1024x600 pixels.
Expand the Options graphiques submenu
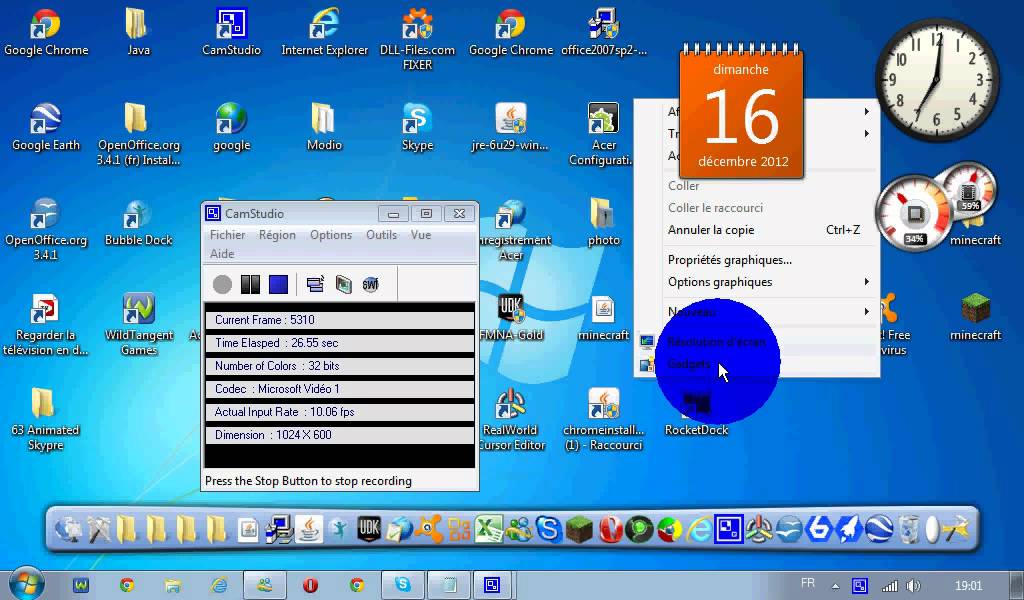coord(757,282)
